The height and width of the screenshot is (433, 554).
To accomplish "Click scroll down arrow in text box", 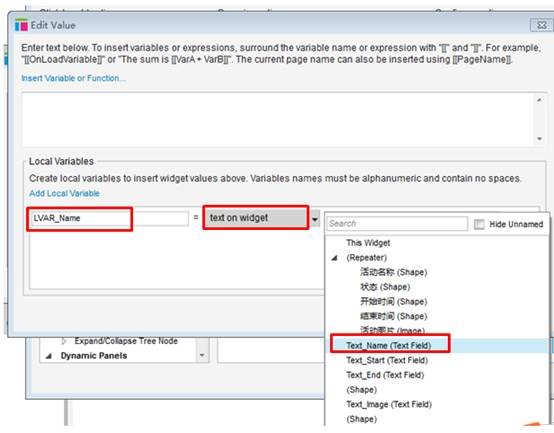I will 539,139.
